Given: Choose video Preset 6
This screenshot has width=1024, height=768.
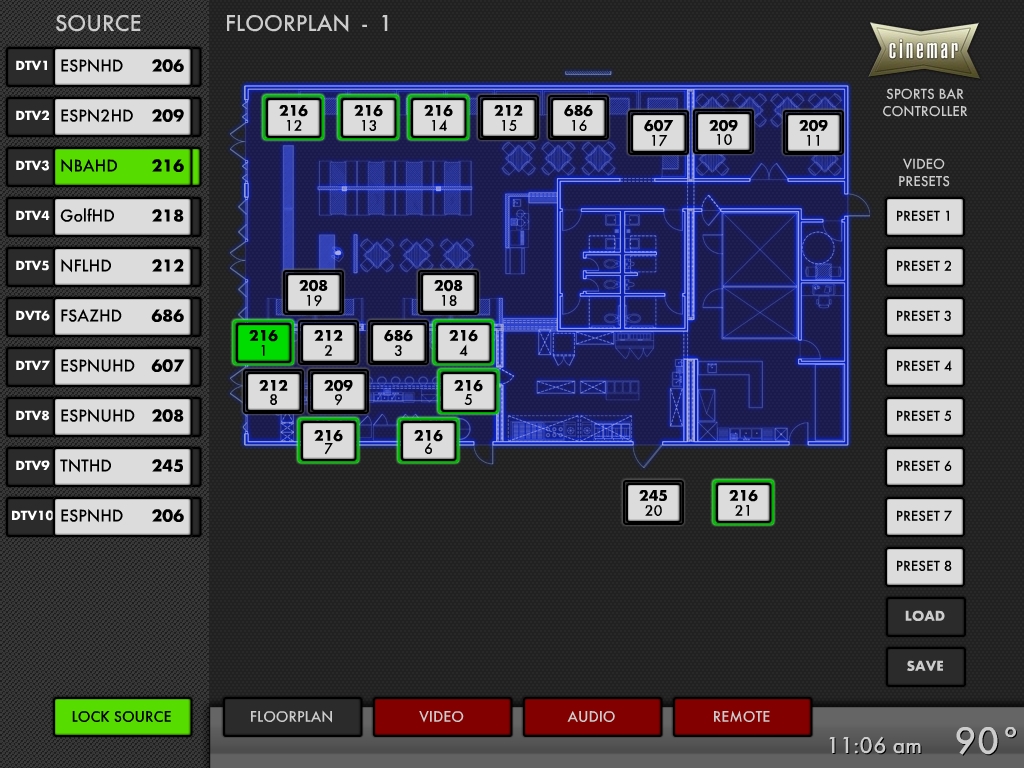Looking at the screenshot, I should 924,466.
